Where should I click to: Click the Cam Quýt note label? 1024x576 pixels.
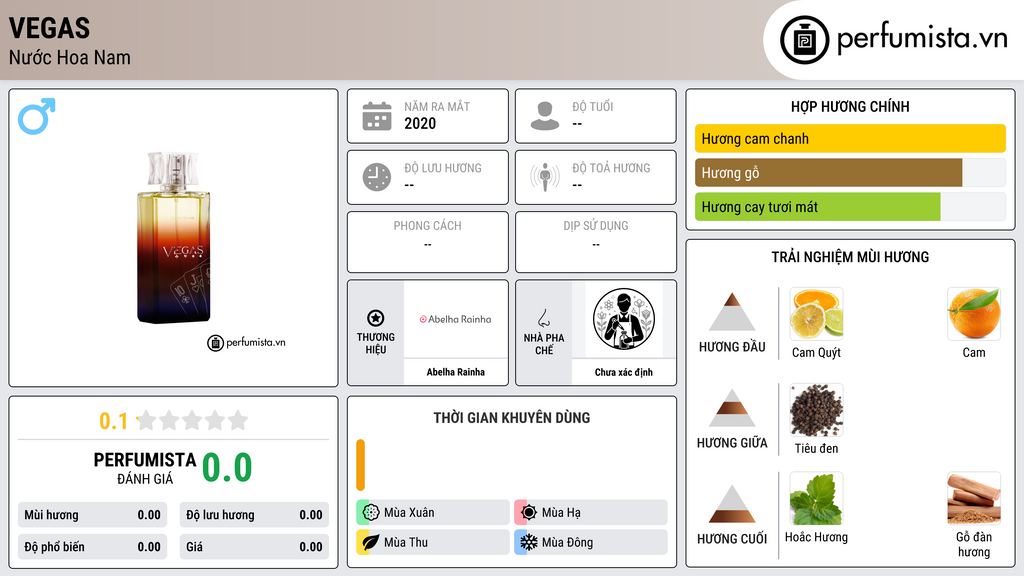[816, 353]
